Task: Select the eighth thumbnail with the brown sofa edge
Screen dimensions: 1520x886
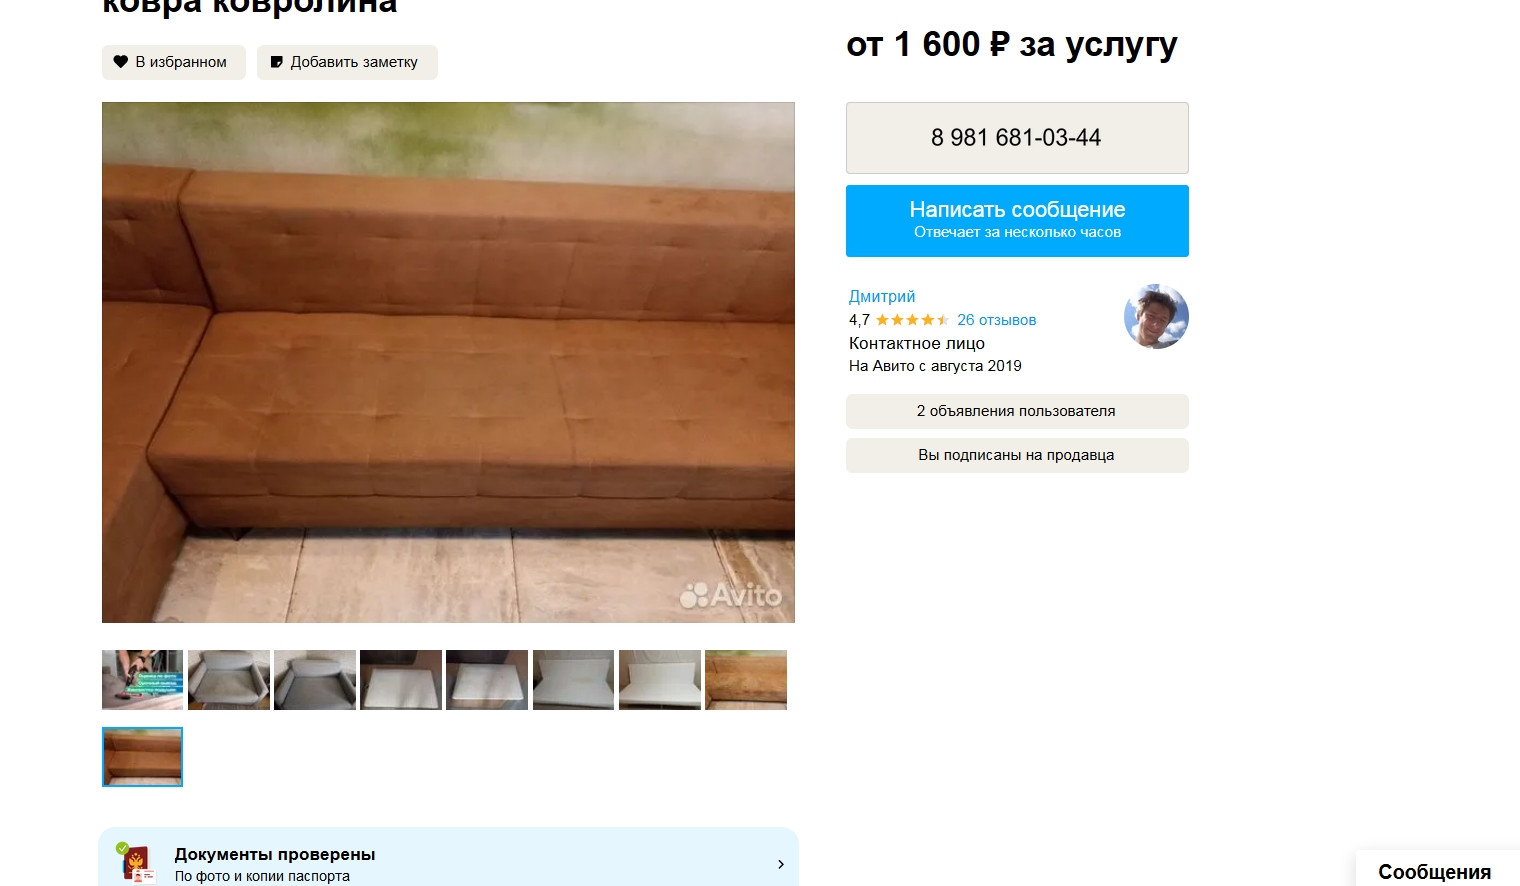Action: pos(746,680)
